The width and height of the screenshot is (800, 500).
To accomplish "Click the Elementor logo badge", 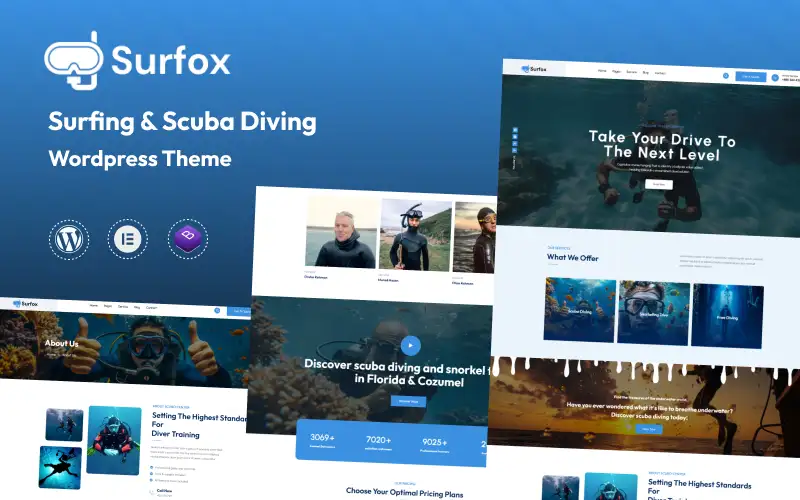I will (128, 239).
